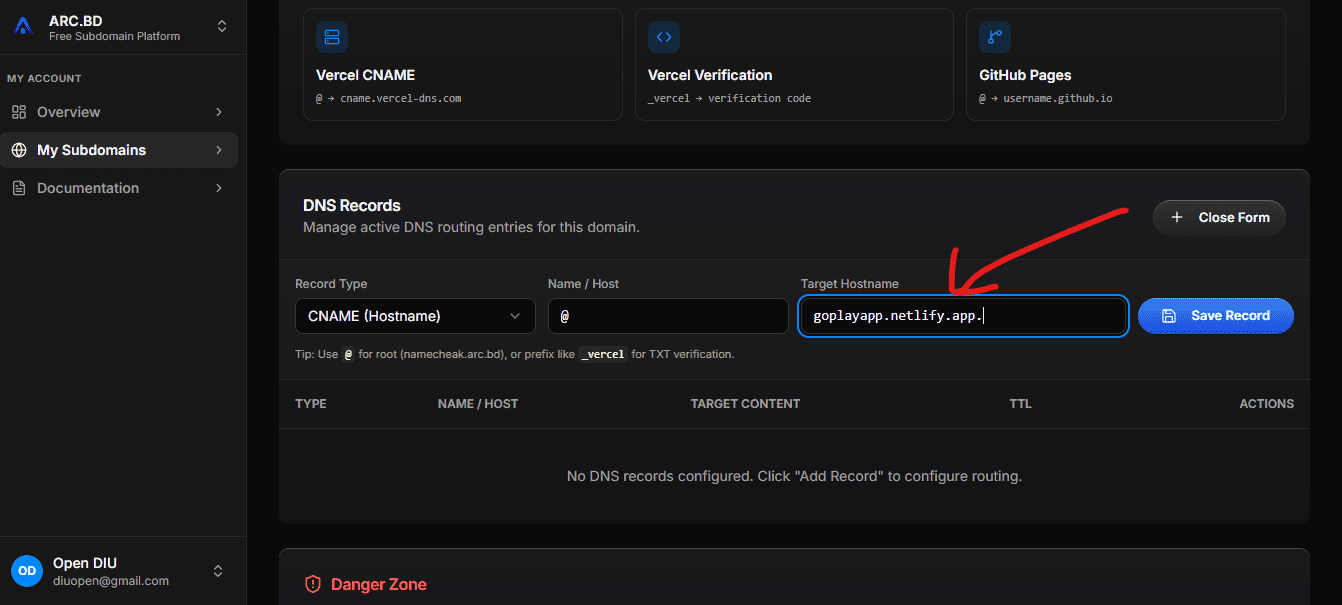Click the Save Record disk icon

coord(1169,316)
